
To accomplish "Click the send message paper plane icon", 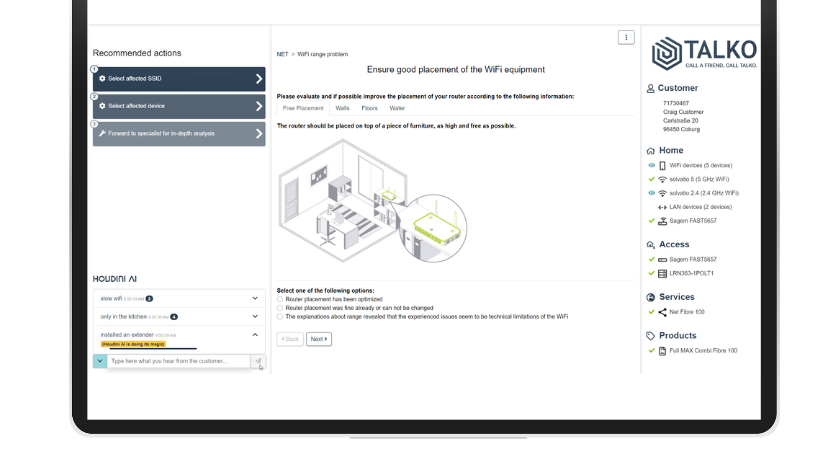I will click(x=258, y=361).
